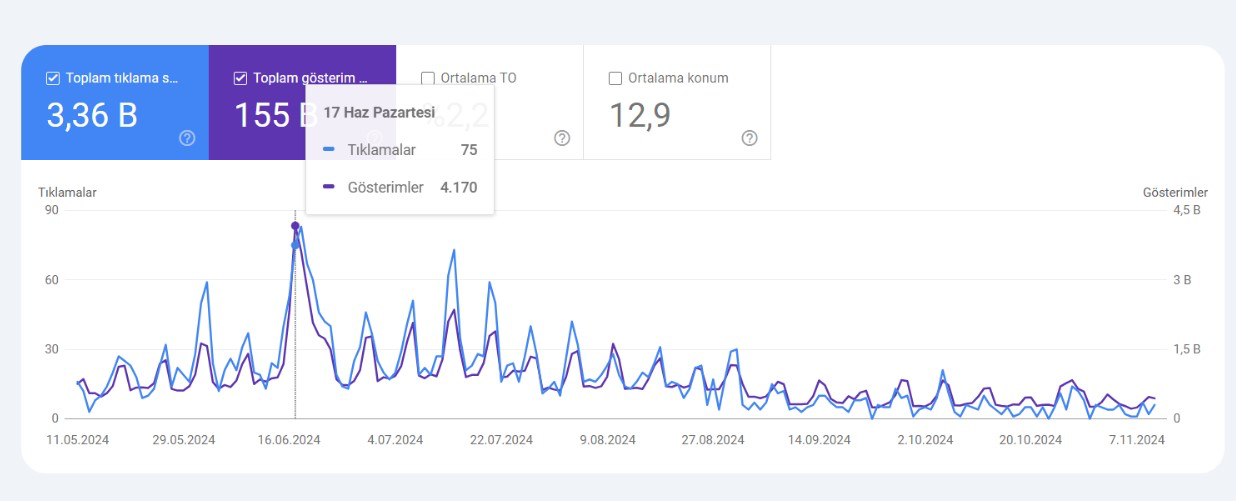Viewport: 1236px width, 501px height.
Task: Click date label 29.05.2024
Action: pos(185,439)
